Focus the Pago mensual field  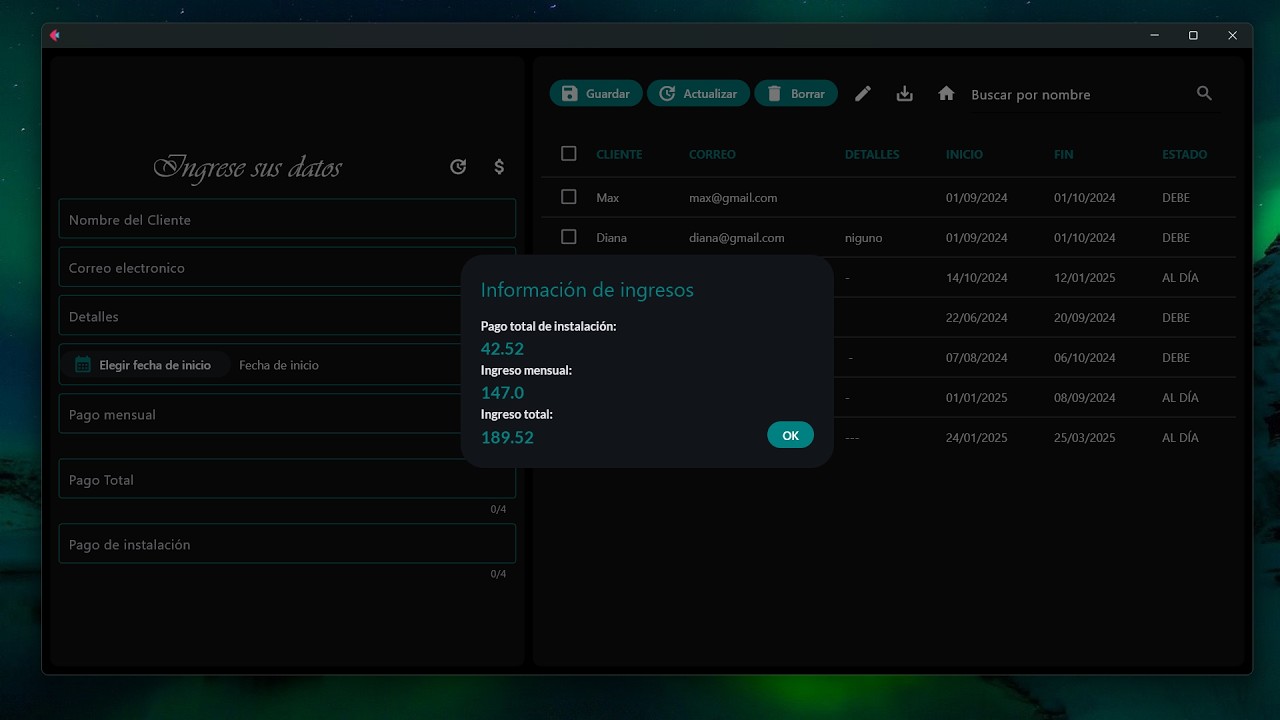(x=287, y=414)
